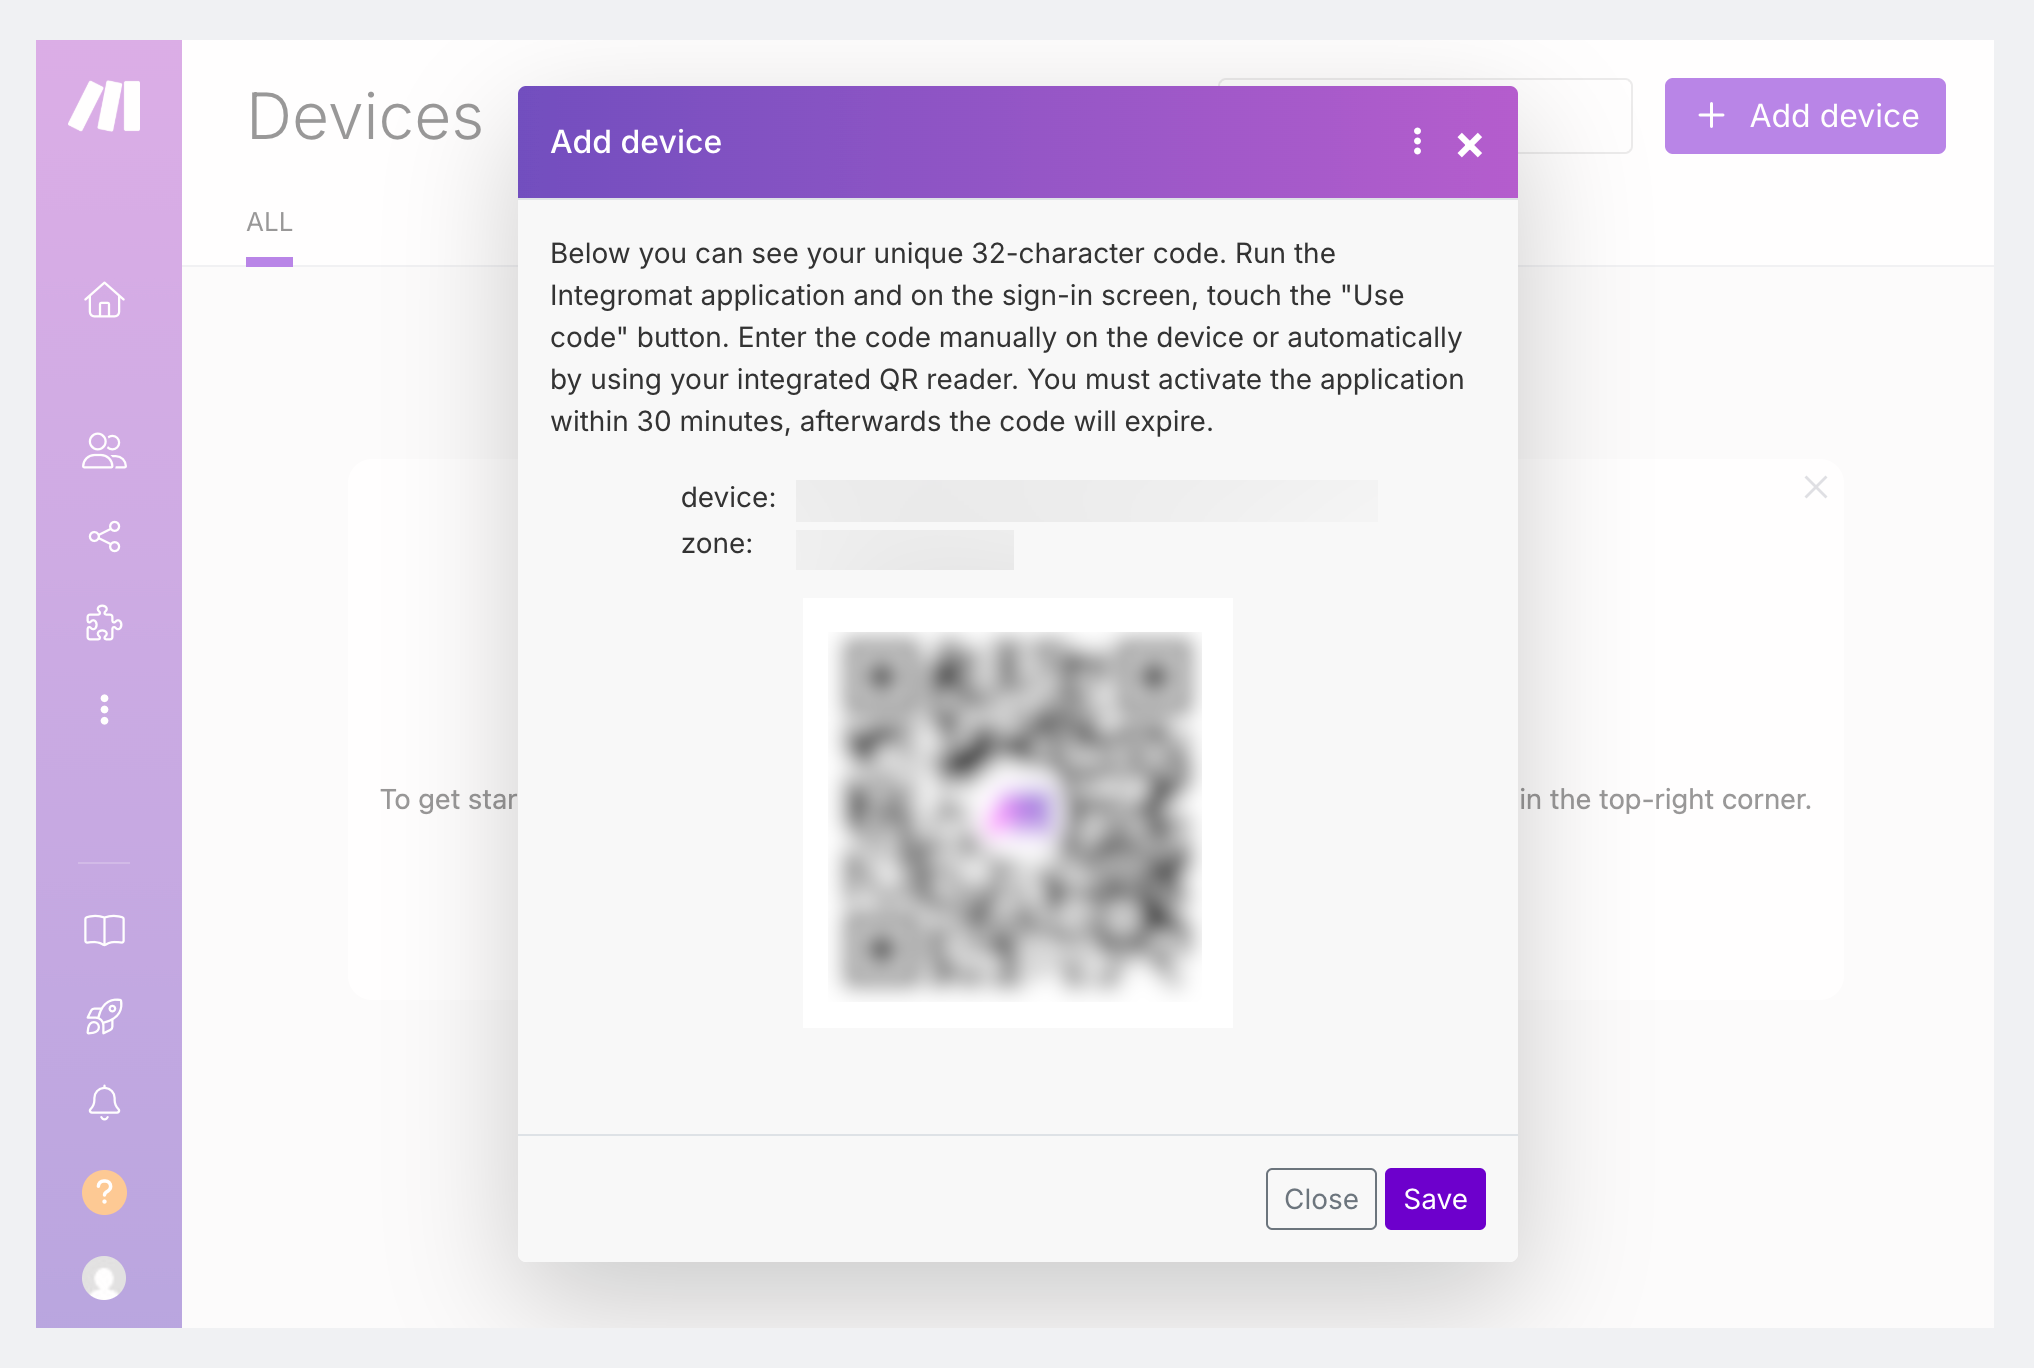Open the Add device dialog options menu
The image size is (2034, 1368).
tap(1417, 141)
